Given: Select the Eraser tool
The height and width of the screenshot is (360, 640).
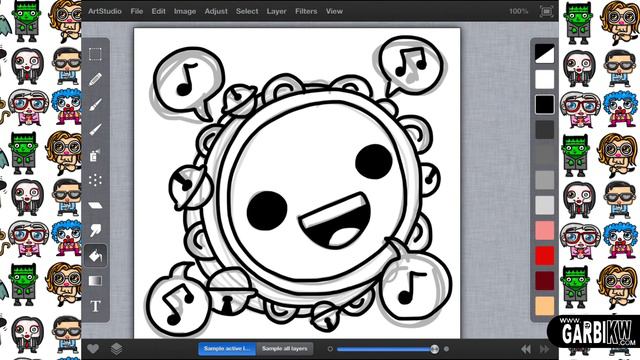Looking at the screenshot, I should tap(95, 205).
